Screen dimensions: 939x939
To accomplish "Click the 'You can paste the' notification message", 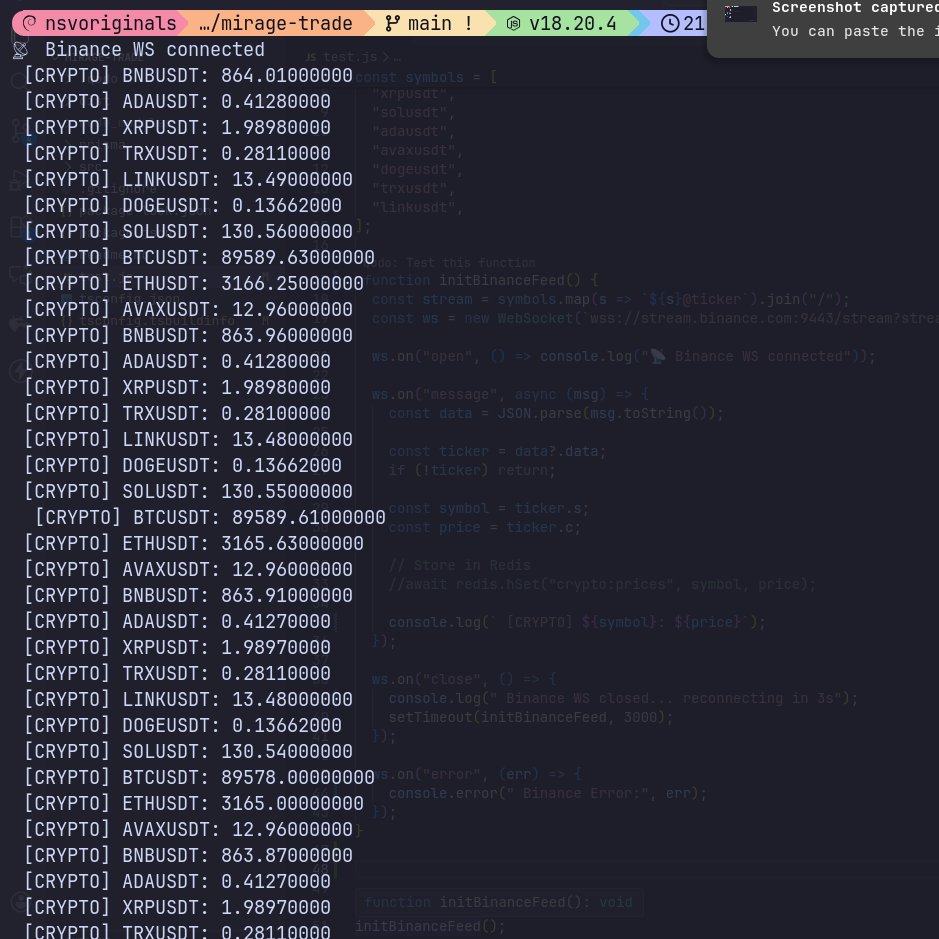I will pos(855,31).
